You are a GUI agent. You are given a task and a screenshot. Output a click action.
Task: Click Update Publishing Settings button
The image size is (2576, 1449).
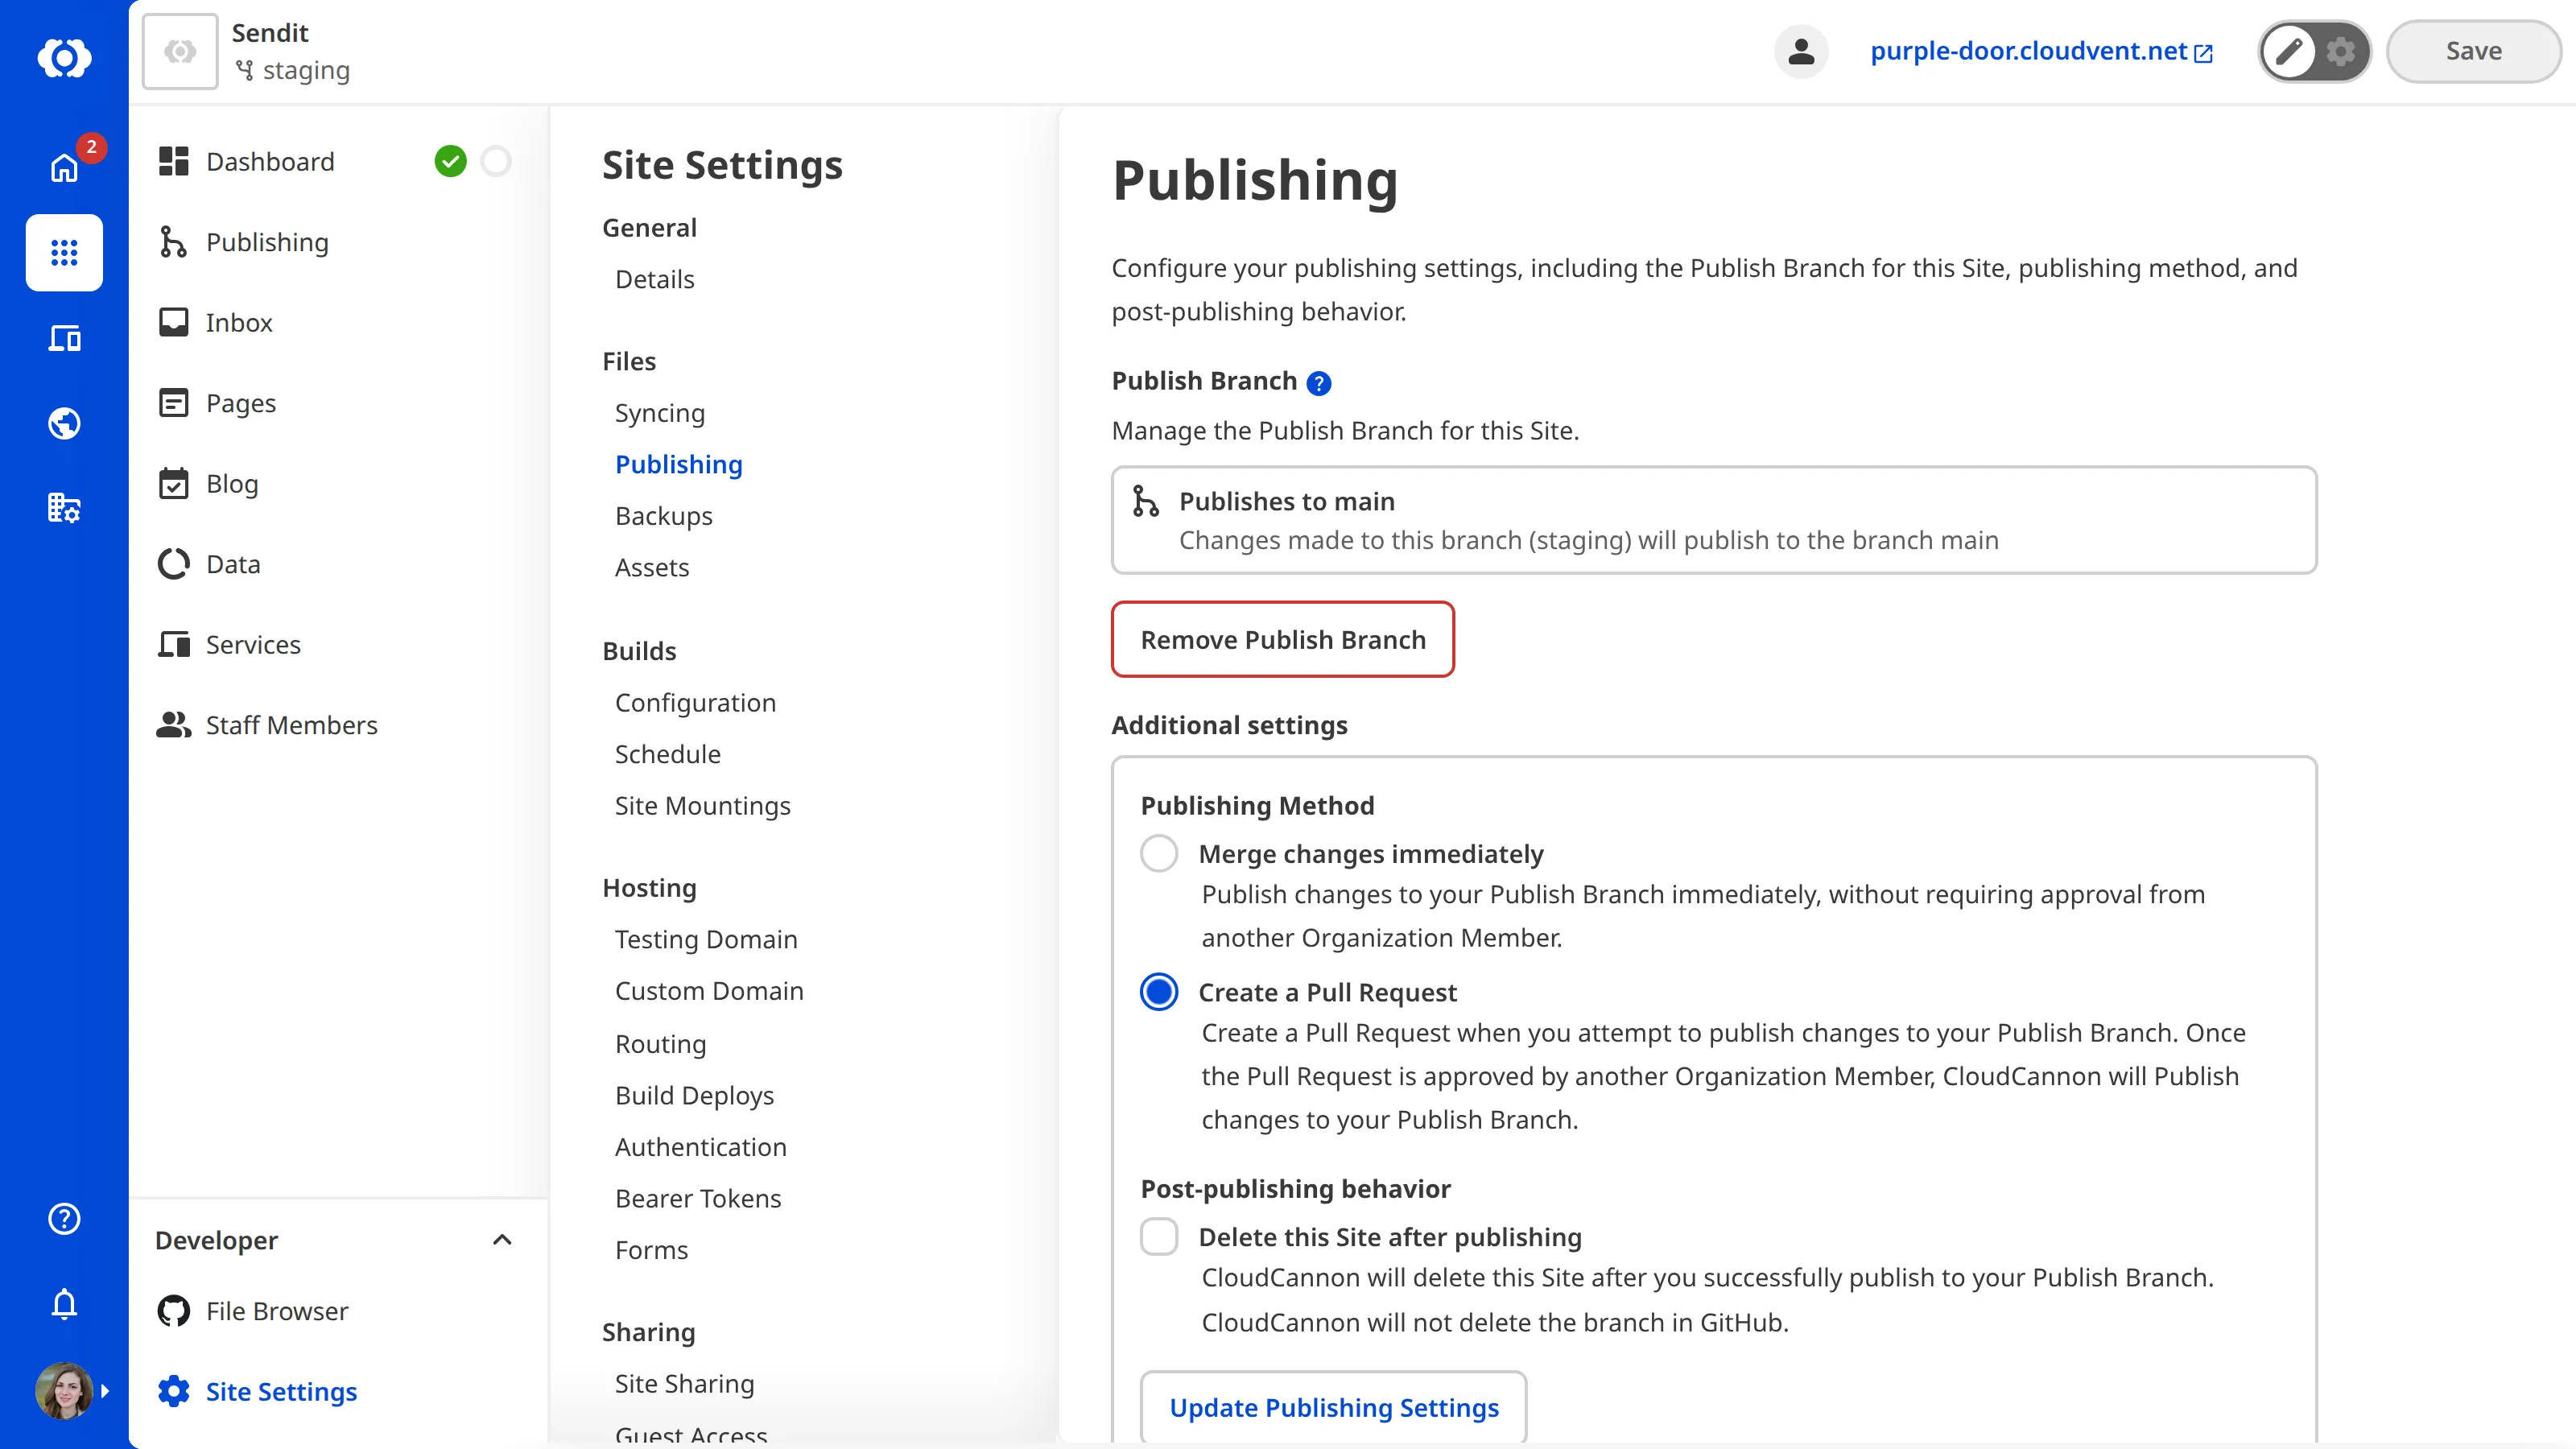coord(1334,1407)
